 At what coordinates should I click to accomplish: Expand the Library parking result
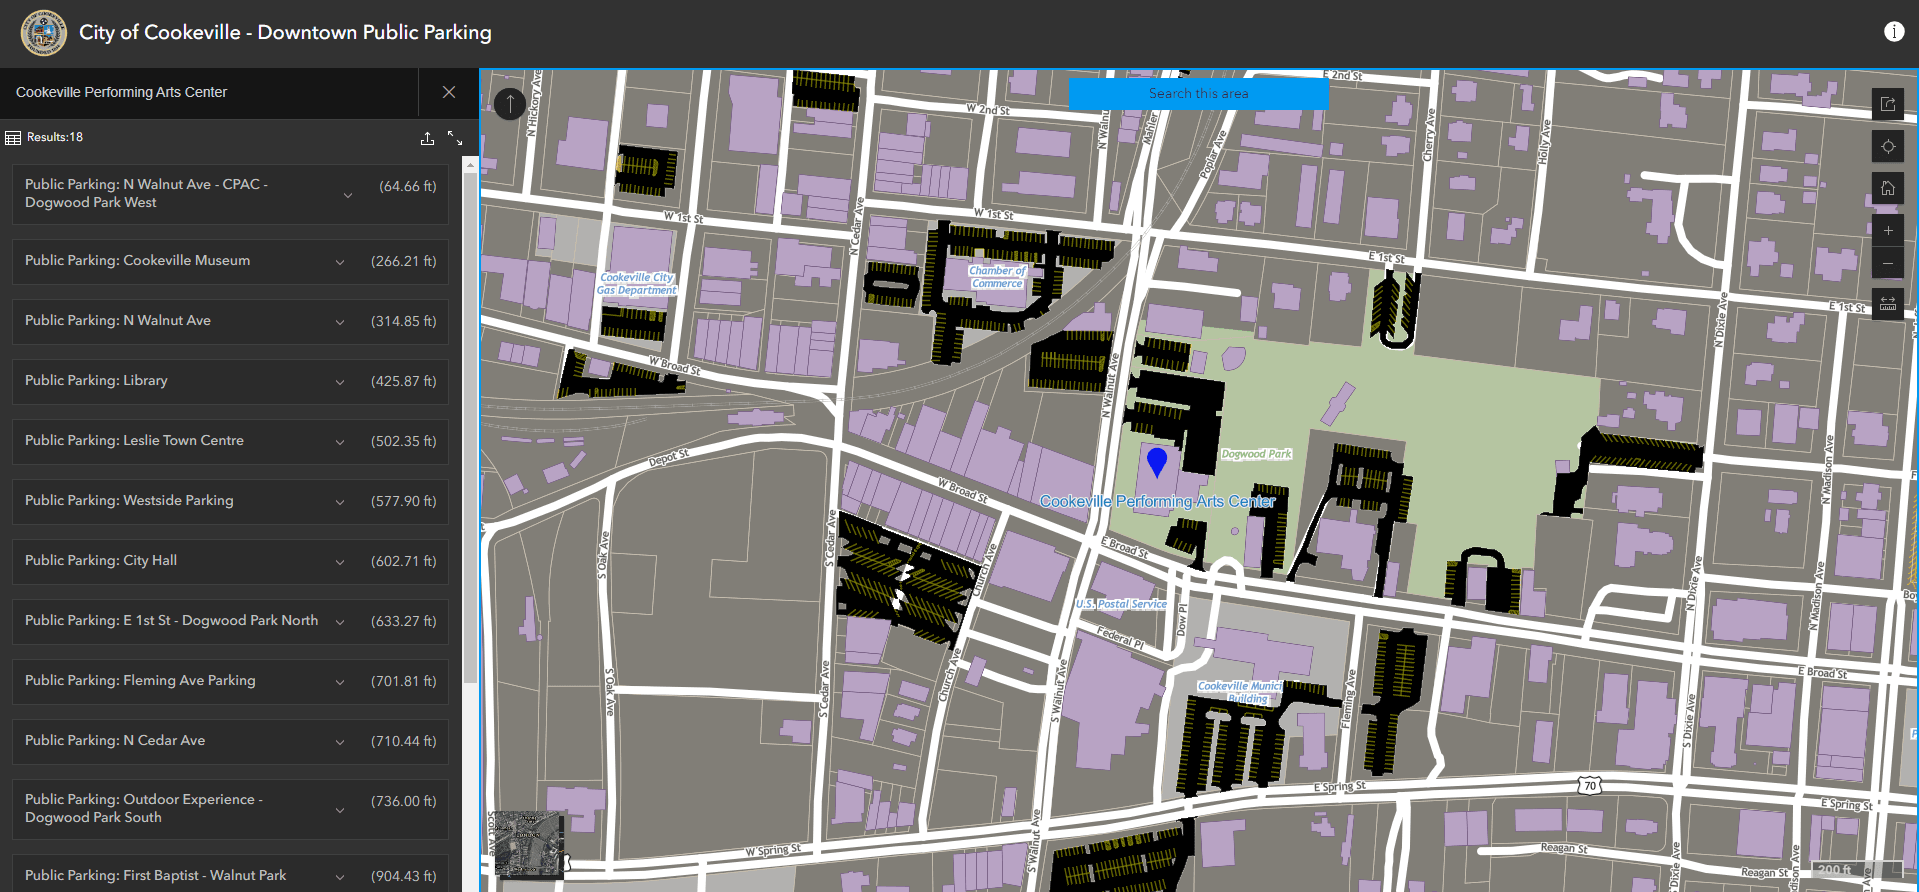340,382
